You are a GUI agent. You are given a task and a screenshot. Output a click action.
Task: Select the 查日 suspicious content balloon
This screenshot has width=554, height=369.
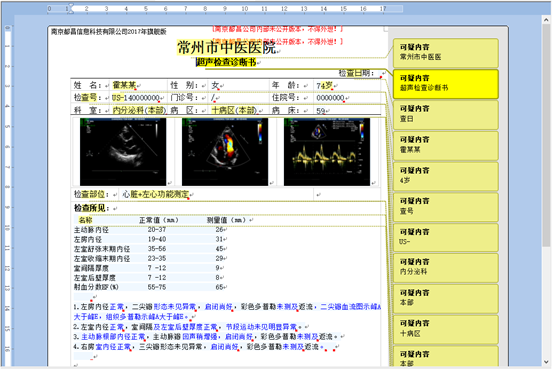(x=446, y=115)
